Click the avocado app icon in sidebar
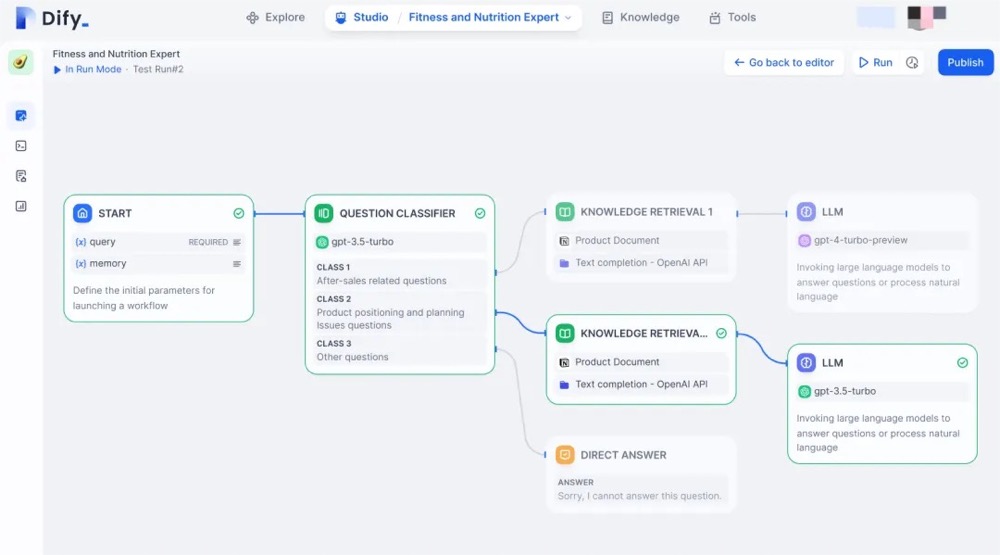Screen dimensions: 1000x555 click(20, 63)
